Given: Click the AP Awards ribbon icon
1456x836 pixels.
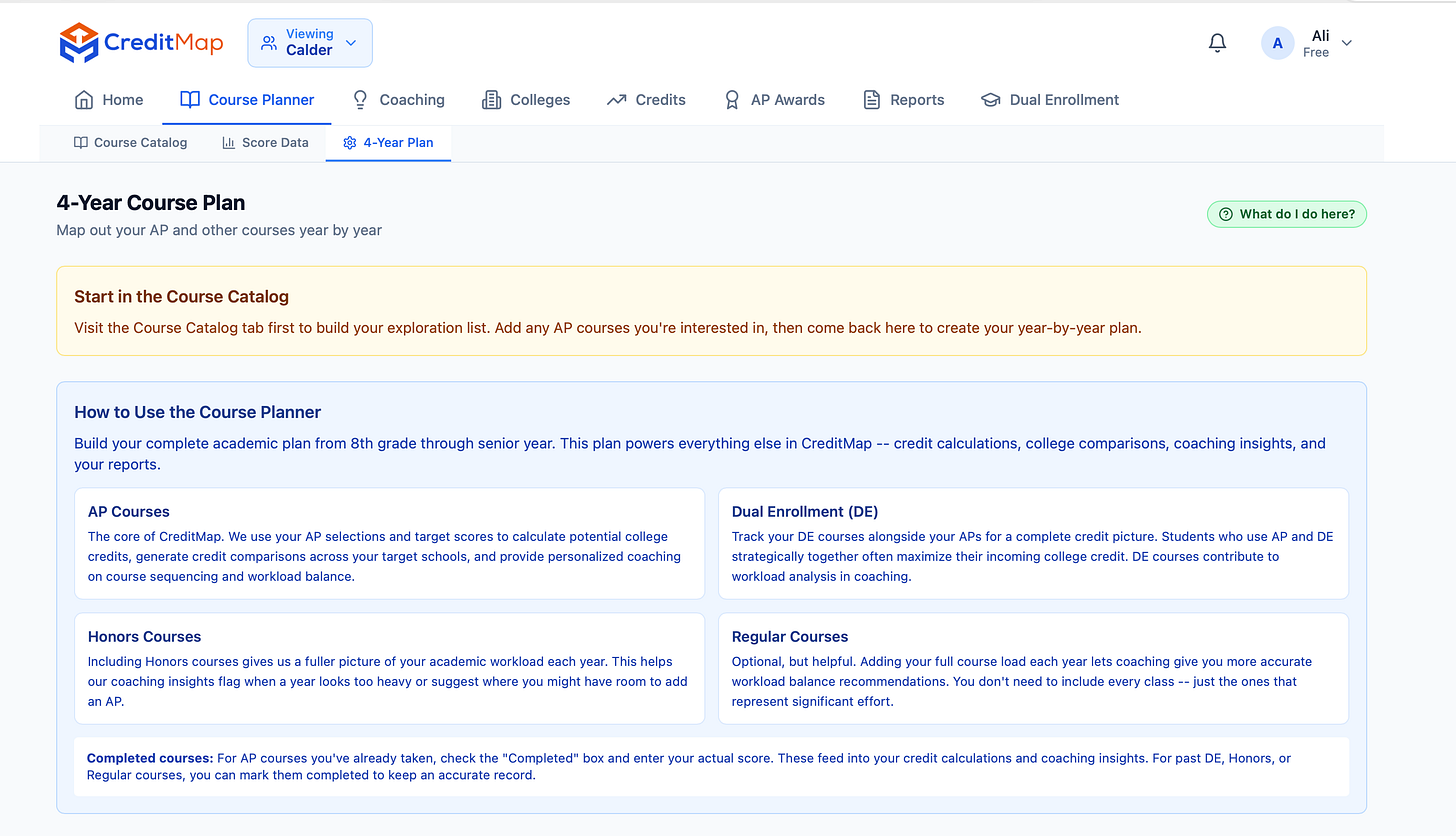Looking at the screenshot, I should click(732, 100).
